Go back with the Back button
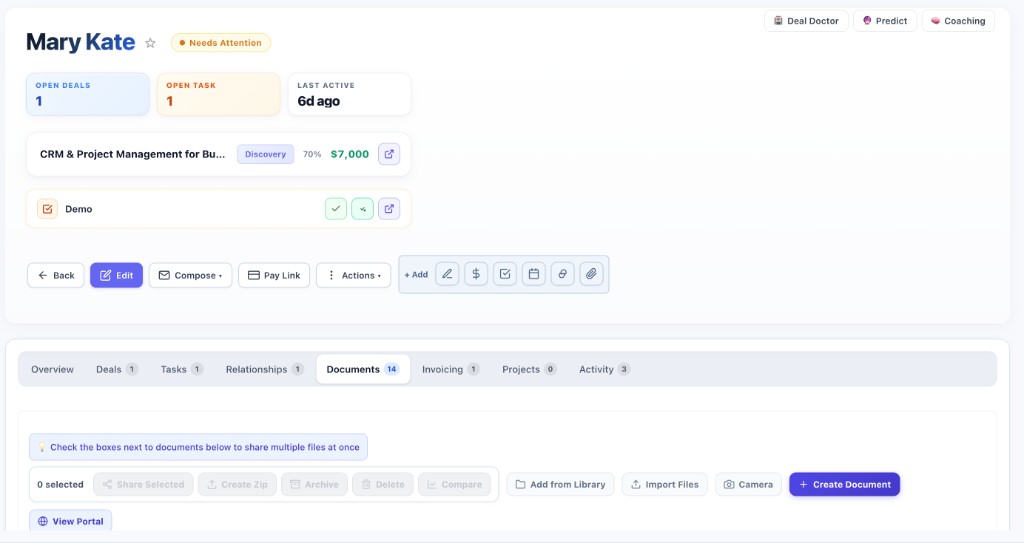Screen dimensions: 1024x543 point(56,276)
